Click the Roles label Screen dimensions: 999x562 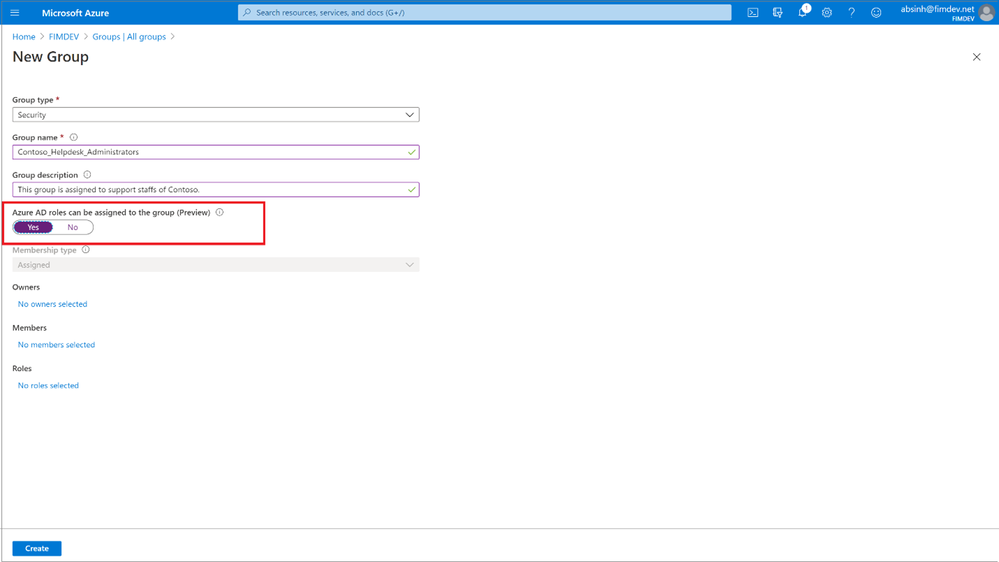22,369
